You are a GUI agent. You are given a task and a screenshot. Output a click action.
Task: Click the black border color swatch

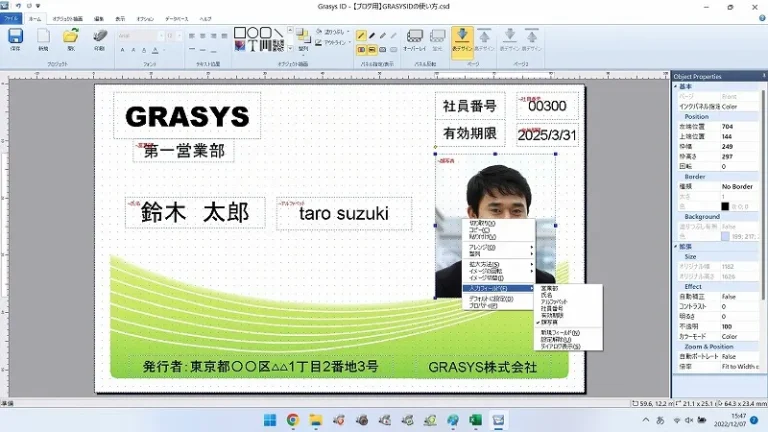pos(725,206)
